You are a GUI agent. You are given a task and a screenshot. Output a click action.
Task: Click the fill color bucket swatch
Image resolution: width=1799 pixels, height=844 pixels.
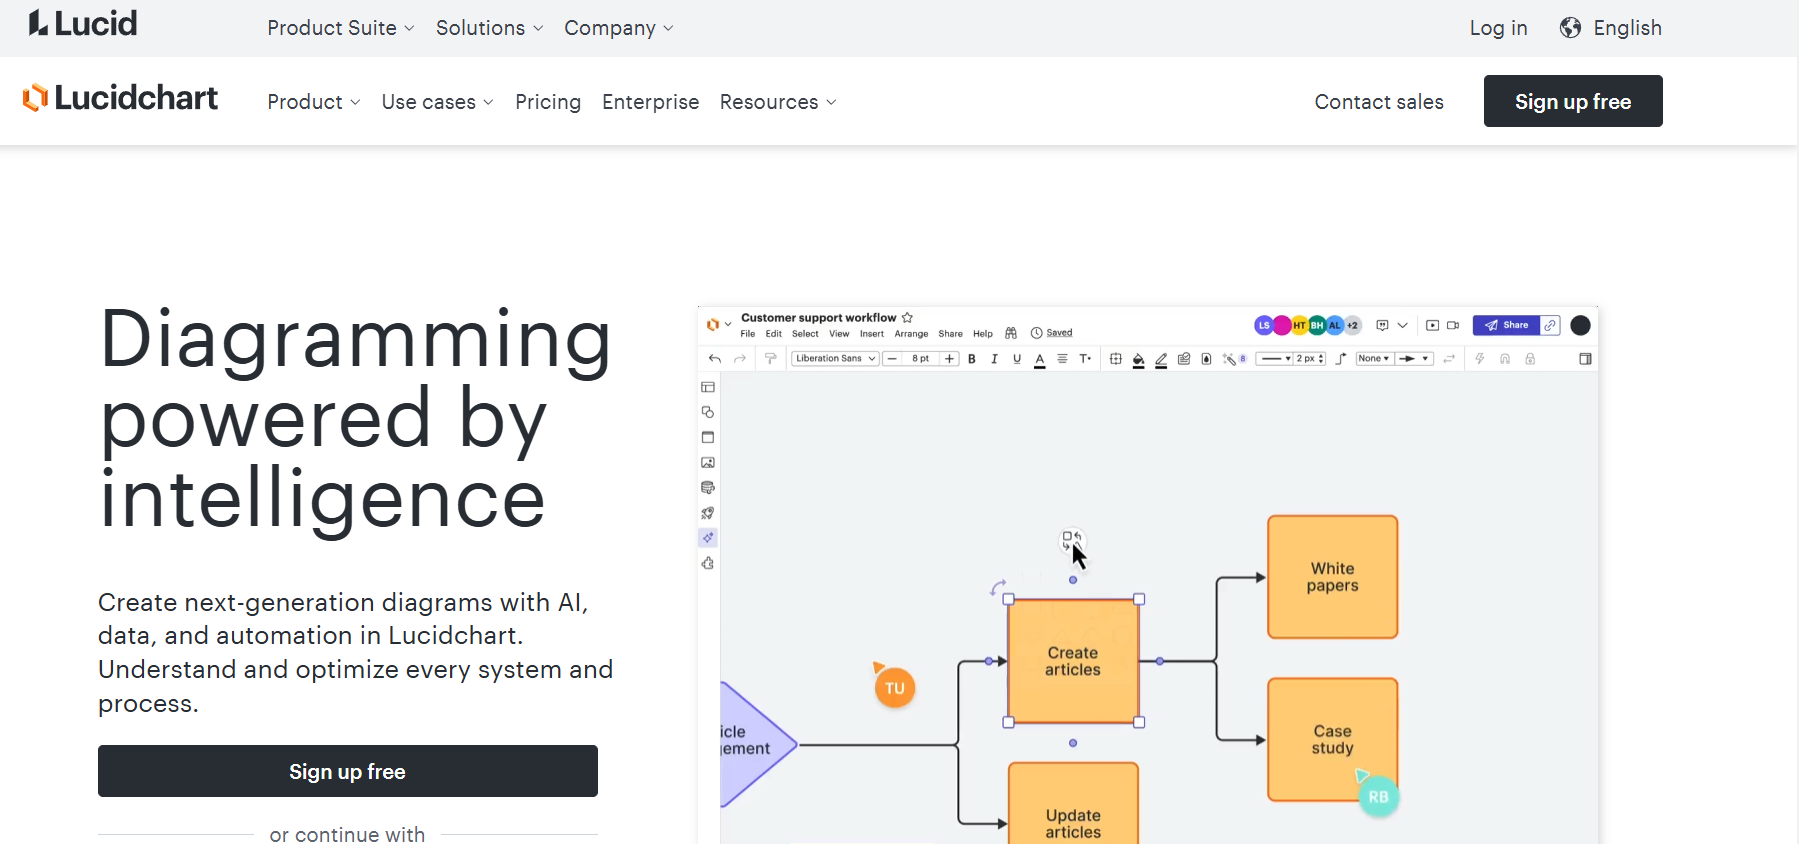1138,360
